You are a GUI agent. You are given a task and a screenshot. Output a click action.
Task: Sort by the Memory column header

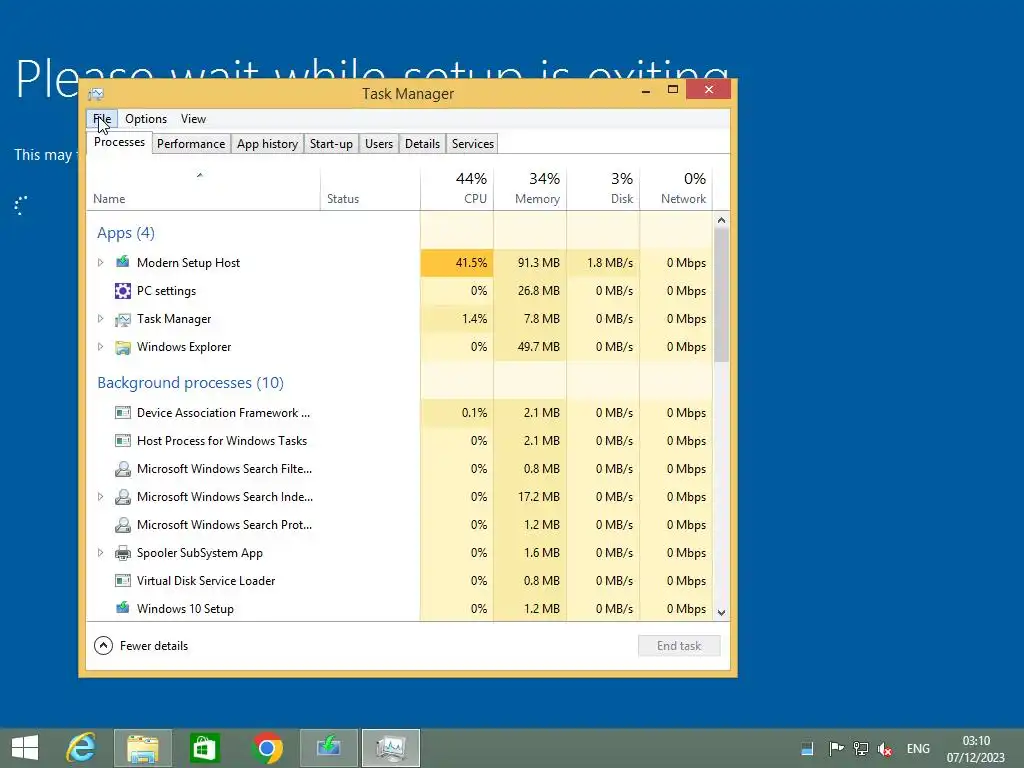[530, 189]
